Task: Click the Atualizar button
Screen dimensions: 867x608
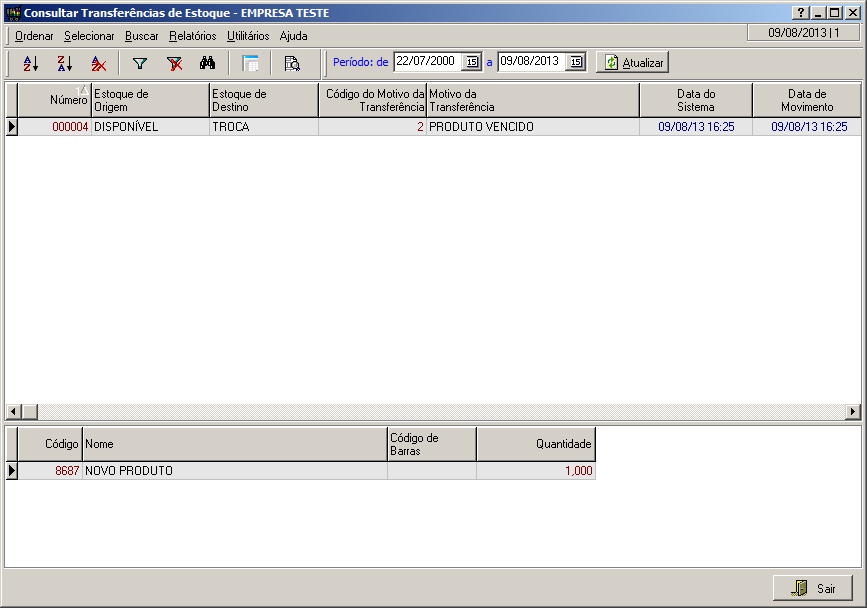Action: pyautogui.click(x=633, y=62)
